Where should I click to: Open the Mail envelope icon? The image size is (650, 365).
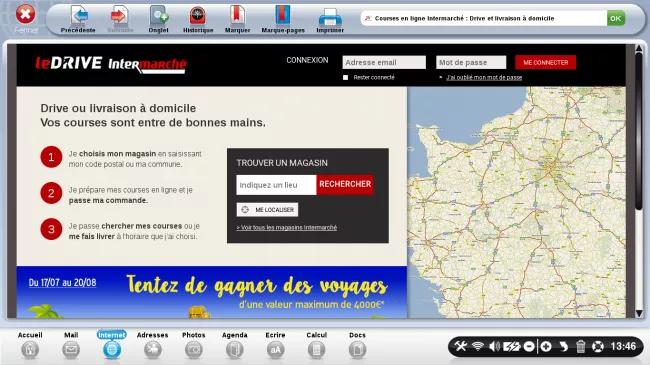[71, 350]
